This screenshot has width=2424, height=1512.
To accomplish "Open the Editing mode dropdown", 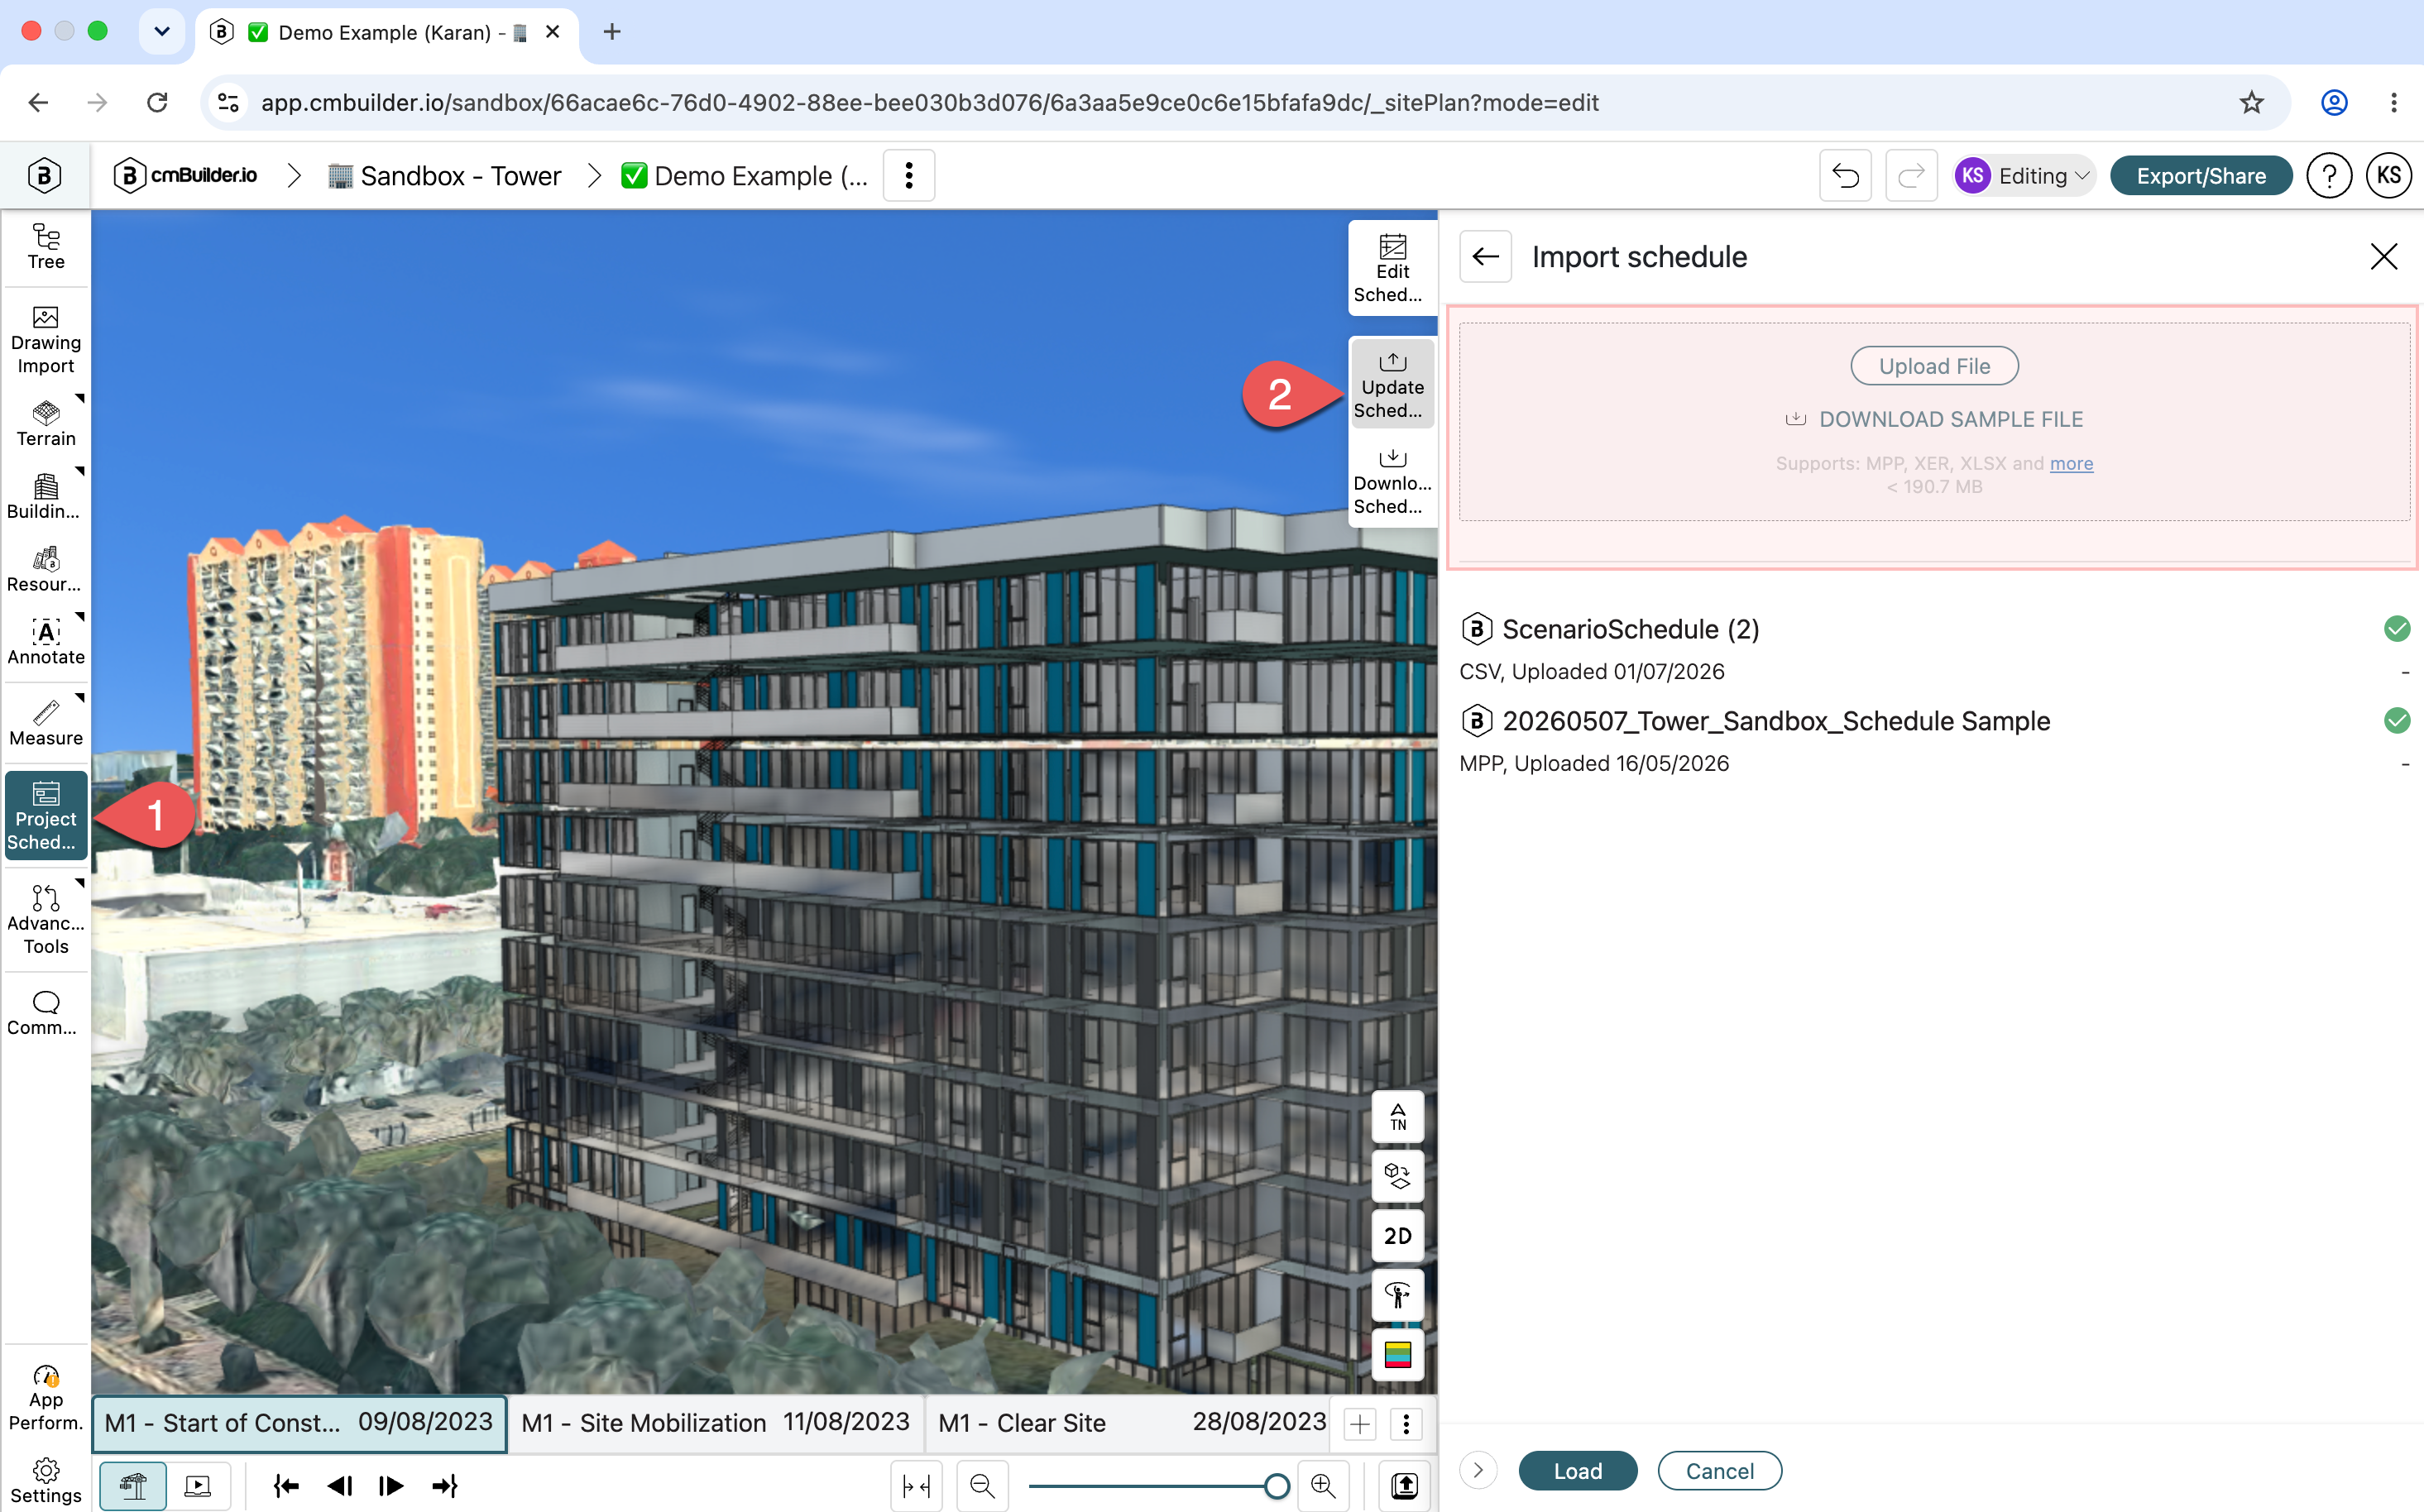I will point(2024,176).
